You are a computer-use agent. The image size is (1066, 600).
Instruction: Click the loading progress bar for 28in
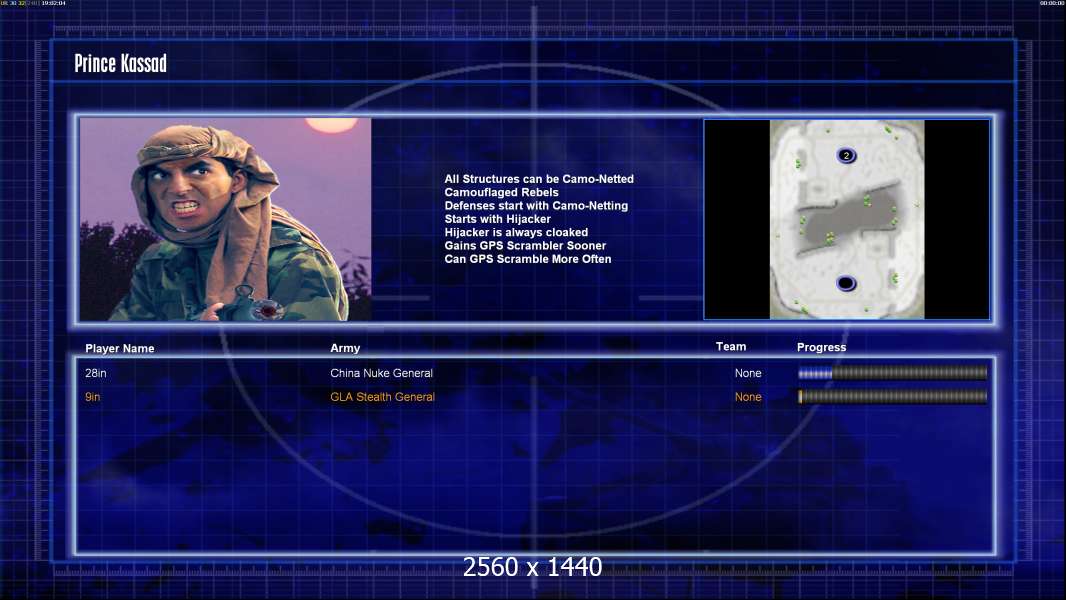(x=893, y=372)
